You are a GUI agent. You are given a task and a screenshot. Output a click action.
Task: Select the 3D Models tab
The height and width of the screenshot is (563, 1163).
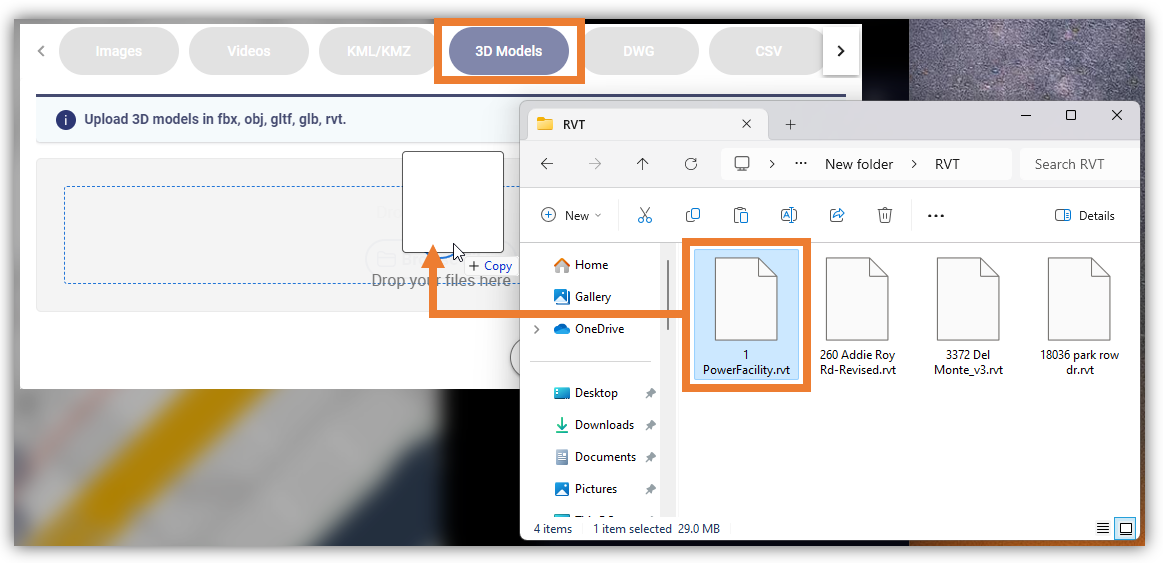[x=509, y=51]
